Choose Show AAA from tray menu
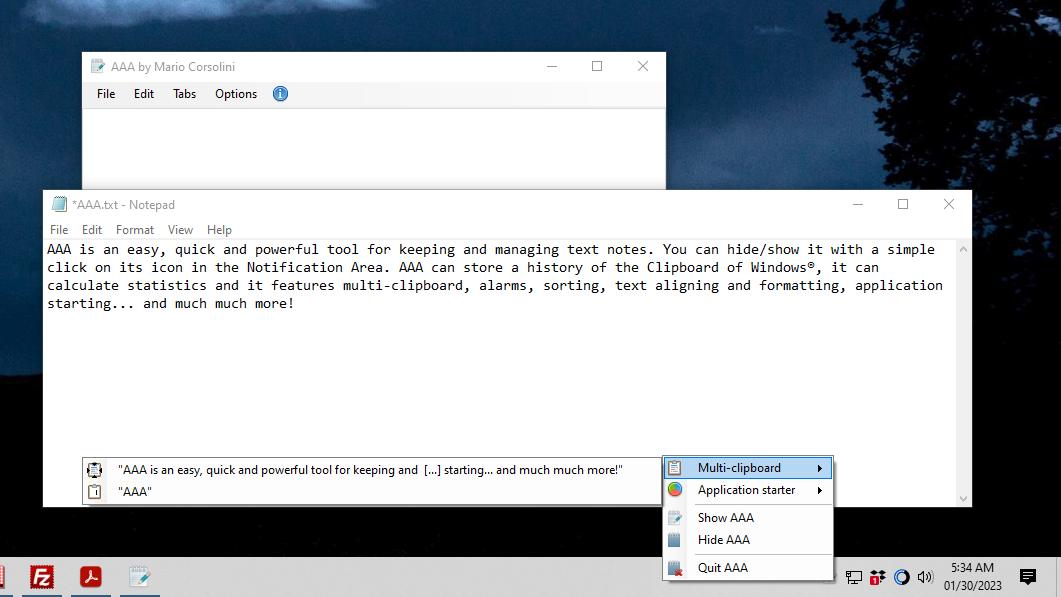Screen dimensions: 1061x597 [x=748, y=518]
